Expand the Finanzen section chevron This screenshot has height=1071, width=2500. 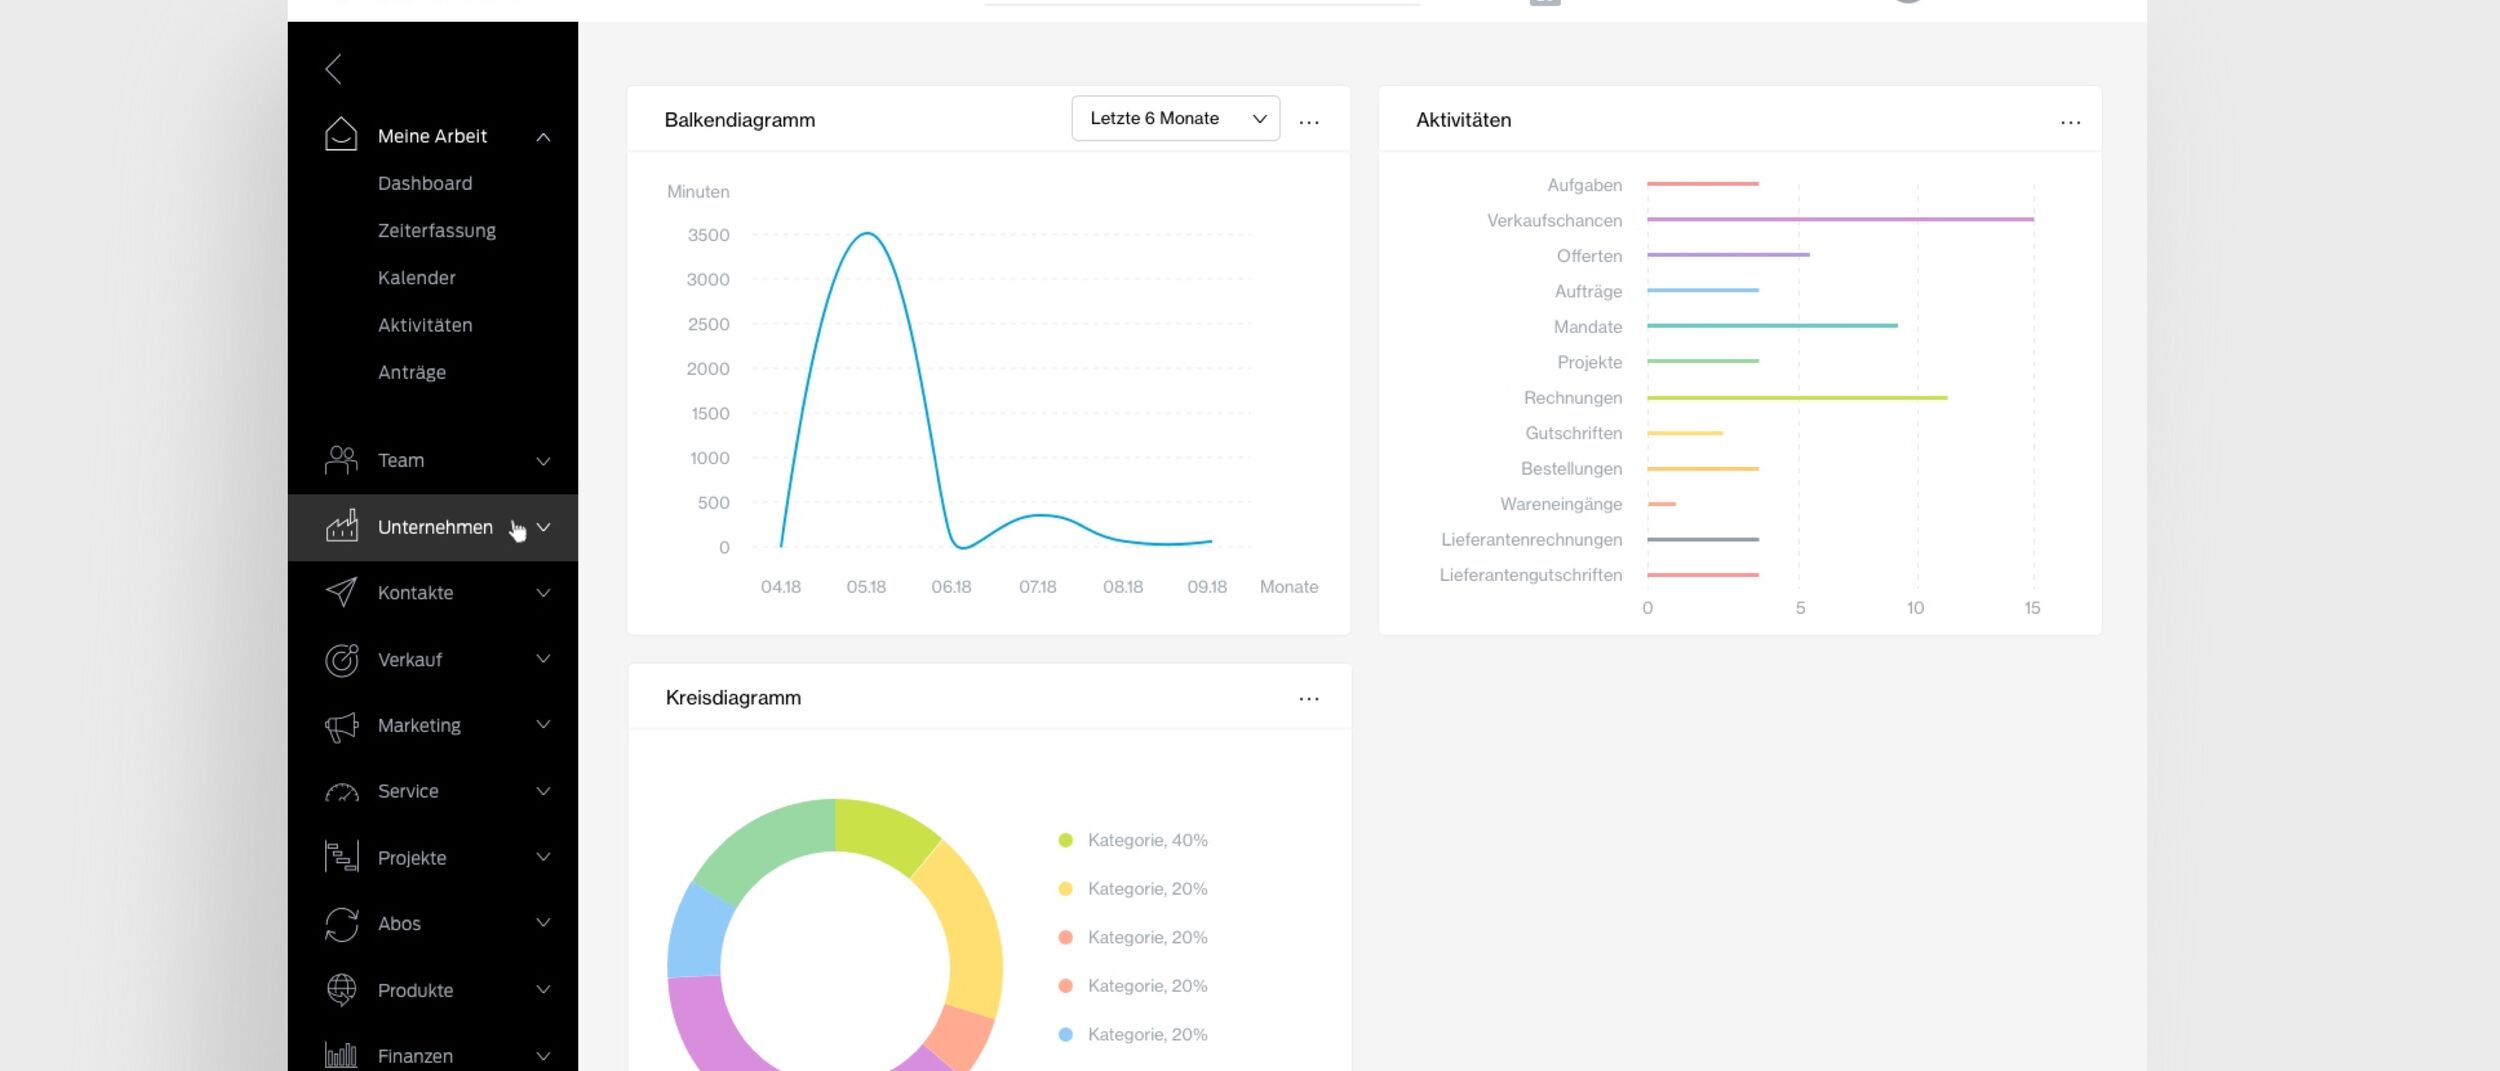point(543,1055)
